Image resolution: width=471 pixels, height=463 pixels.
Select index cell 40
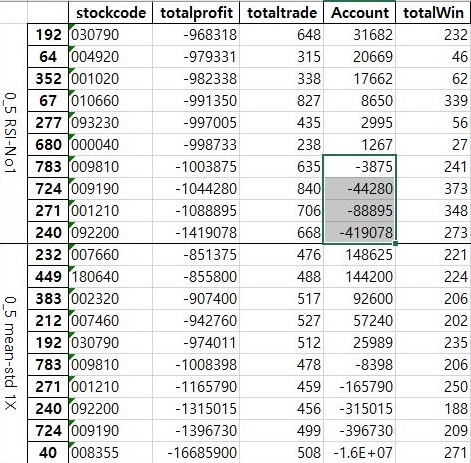click(x=48, y=452)
